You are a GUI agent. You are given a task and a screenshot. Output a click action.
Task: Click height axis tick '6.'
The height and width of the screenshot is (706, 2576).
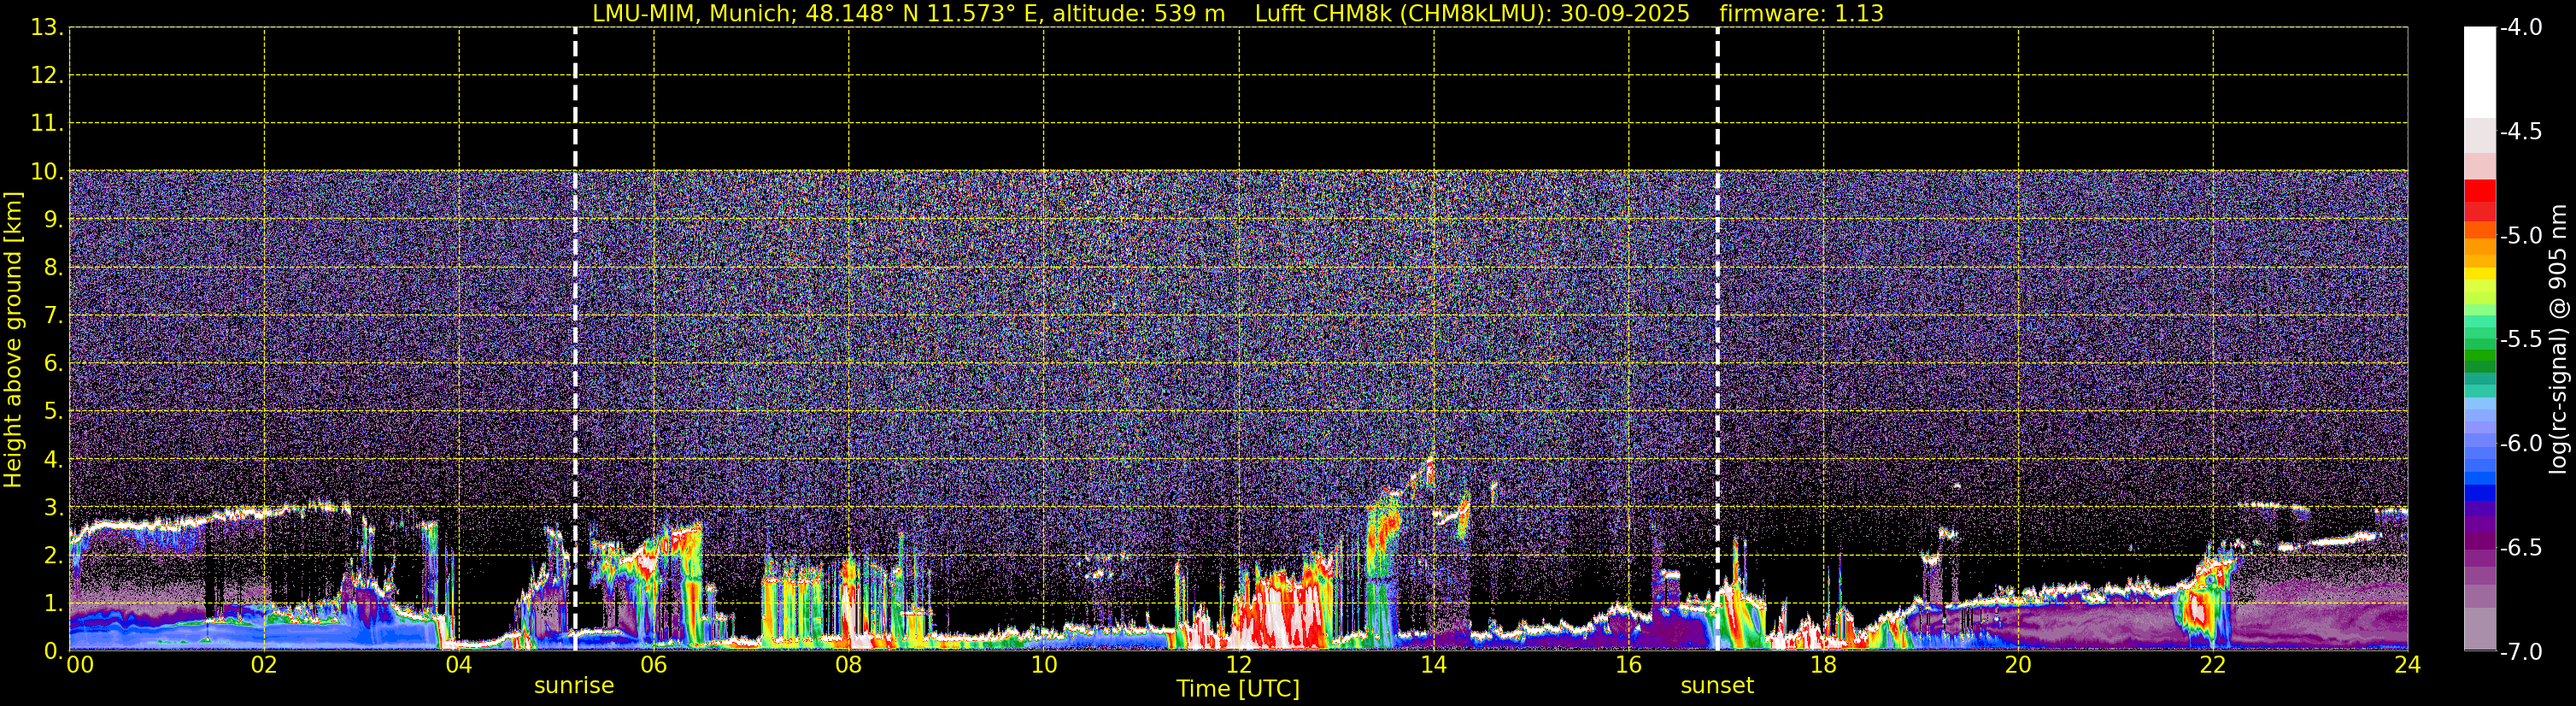pyautogui.click(x=53, y=363)
